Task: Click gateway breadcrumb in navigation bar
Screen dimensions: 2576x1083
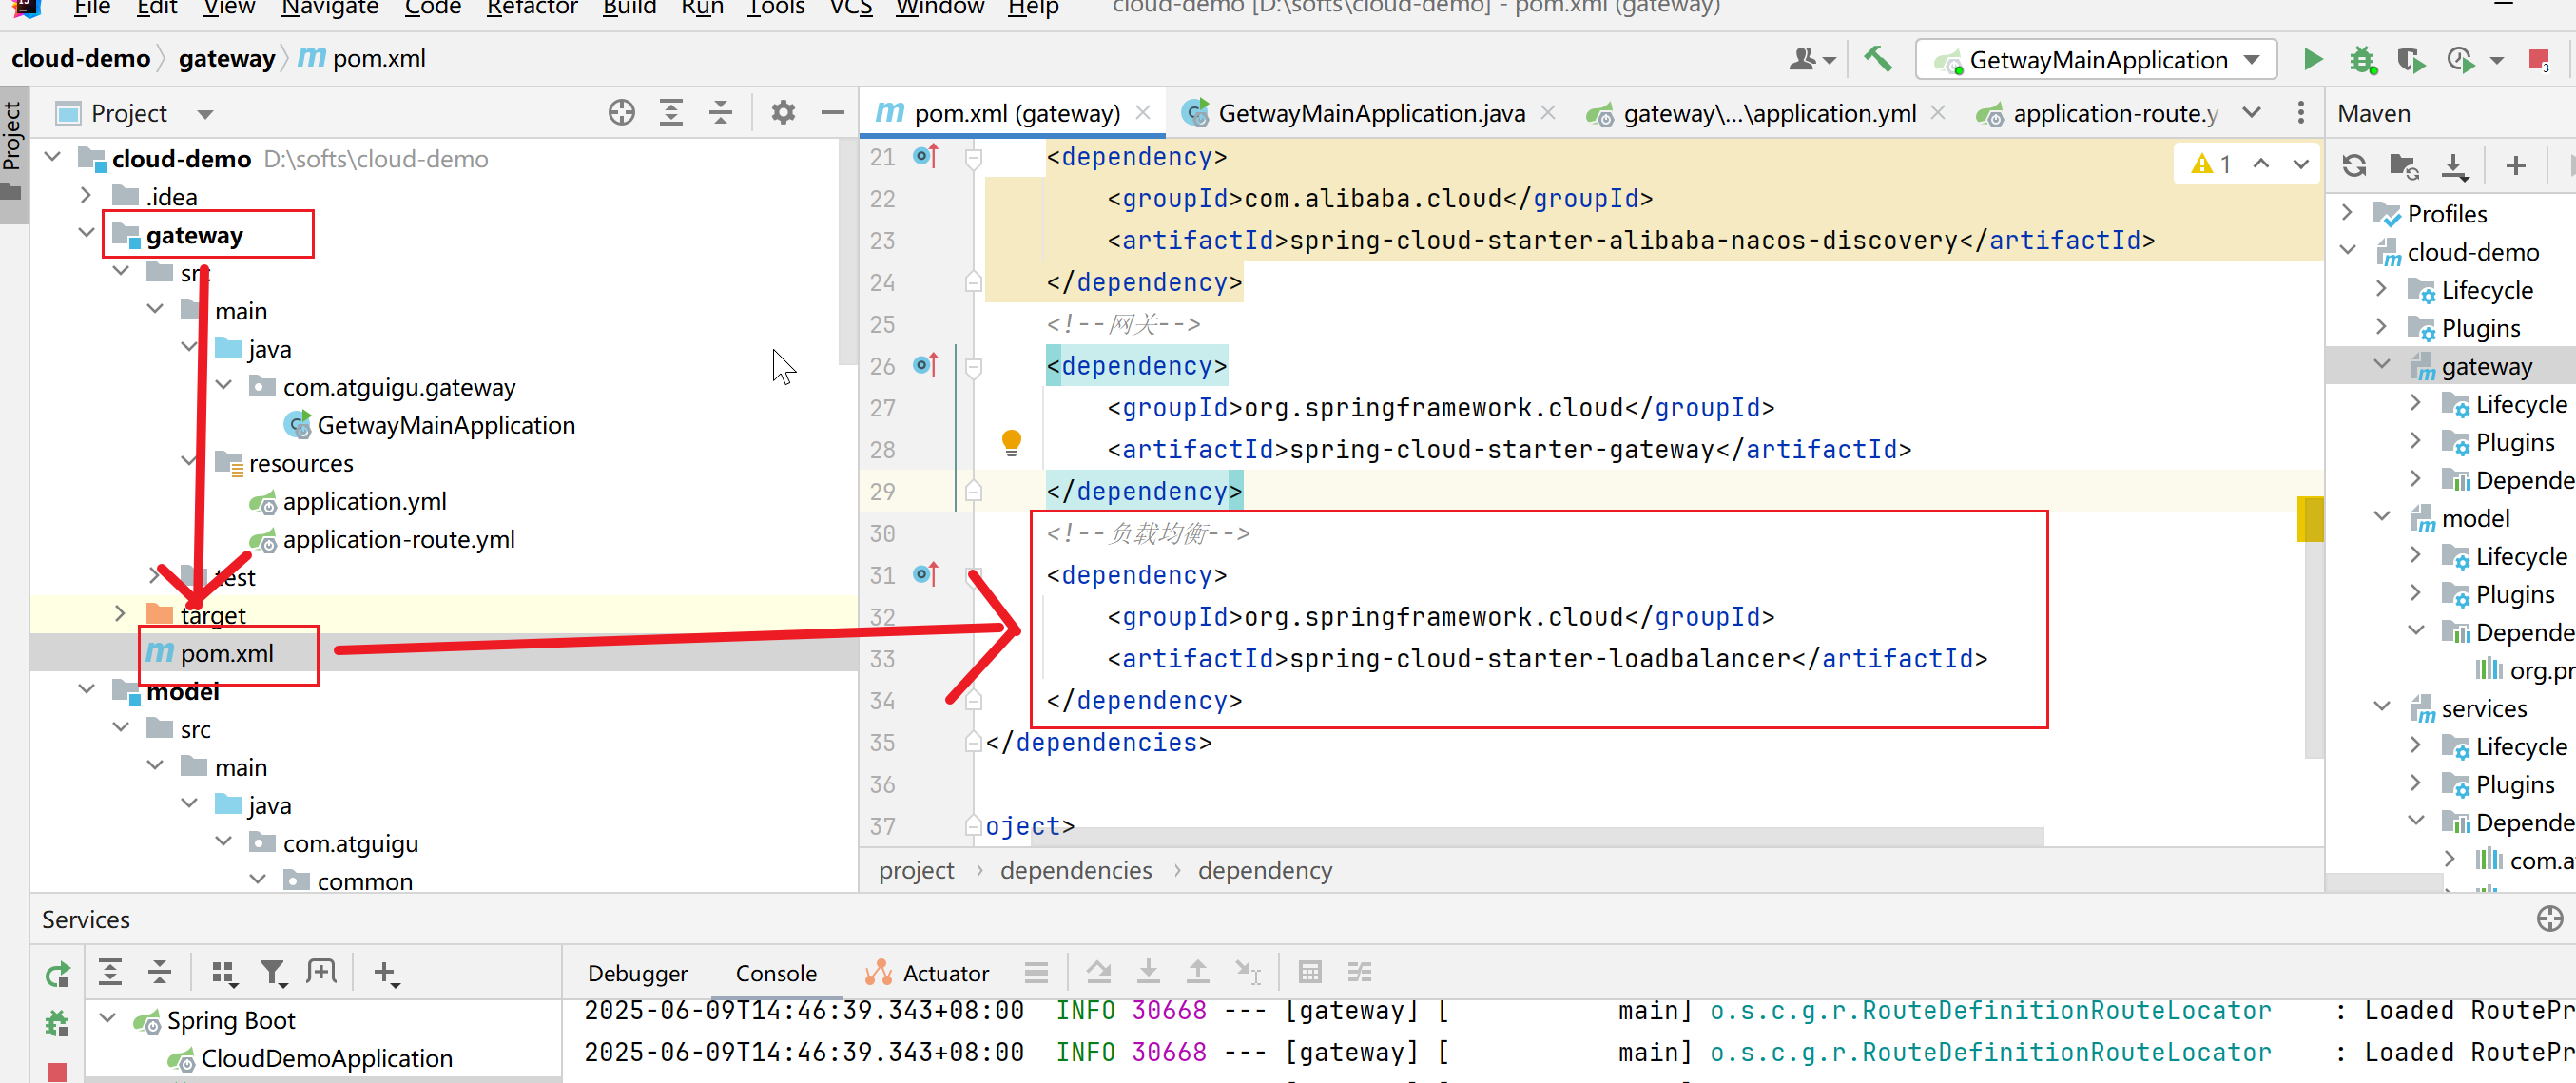Action: point(226,59)
